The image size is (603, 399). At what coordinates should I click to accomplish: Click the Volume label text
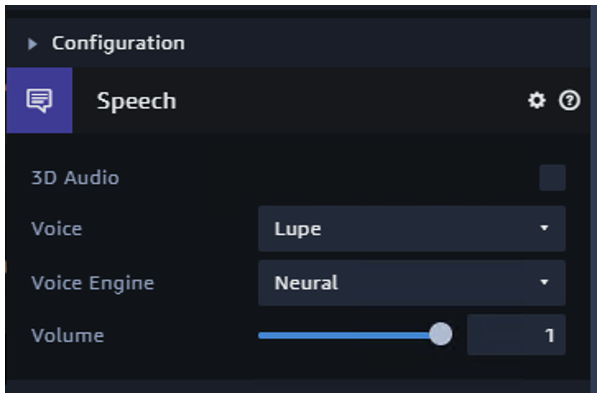(x=68, y=336)
